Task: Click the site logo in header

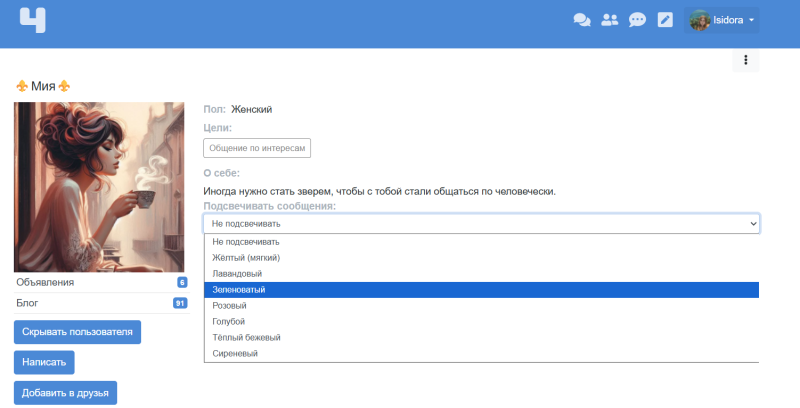Action: [x=33, y=20]
